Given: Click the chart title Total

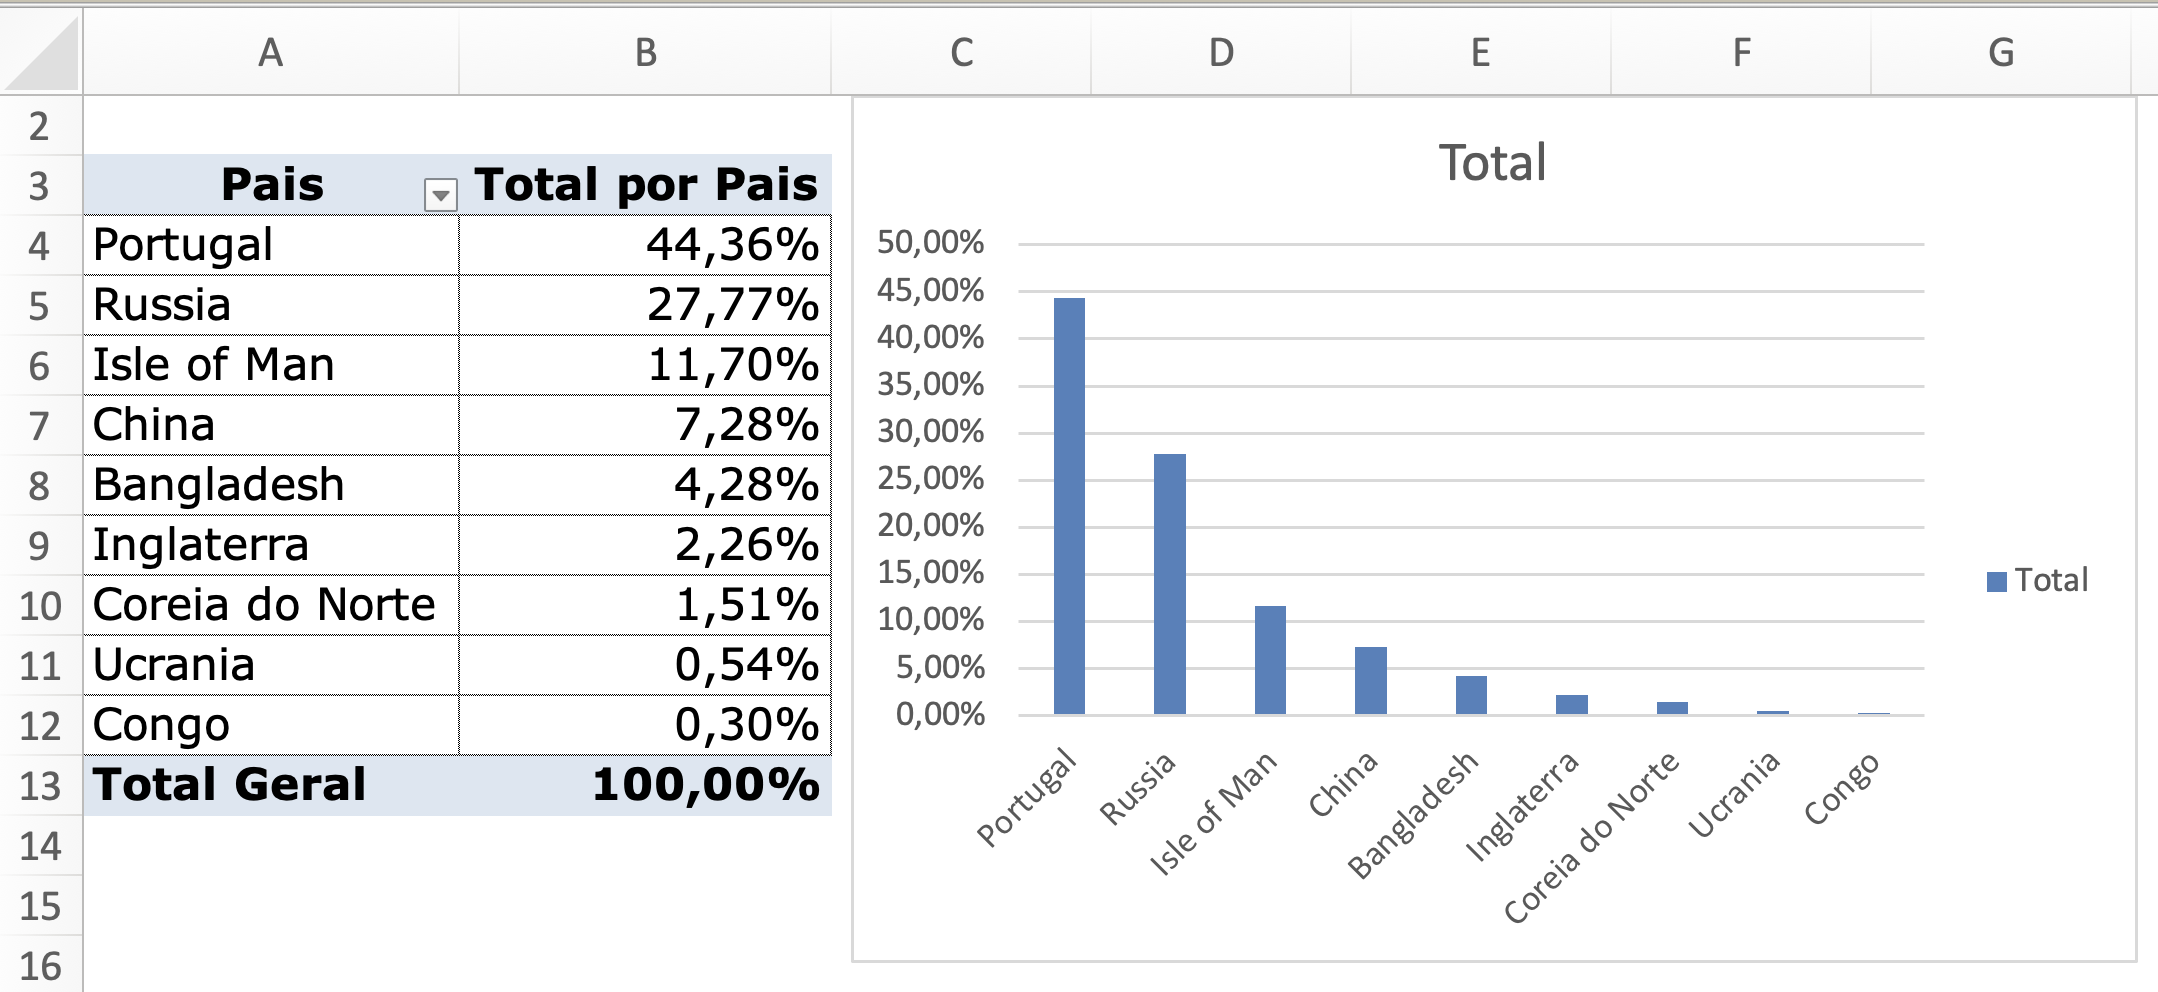Looking at the screenshot, I should coord(1492,163).
